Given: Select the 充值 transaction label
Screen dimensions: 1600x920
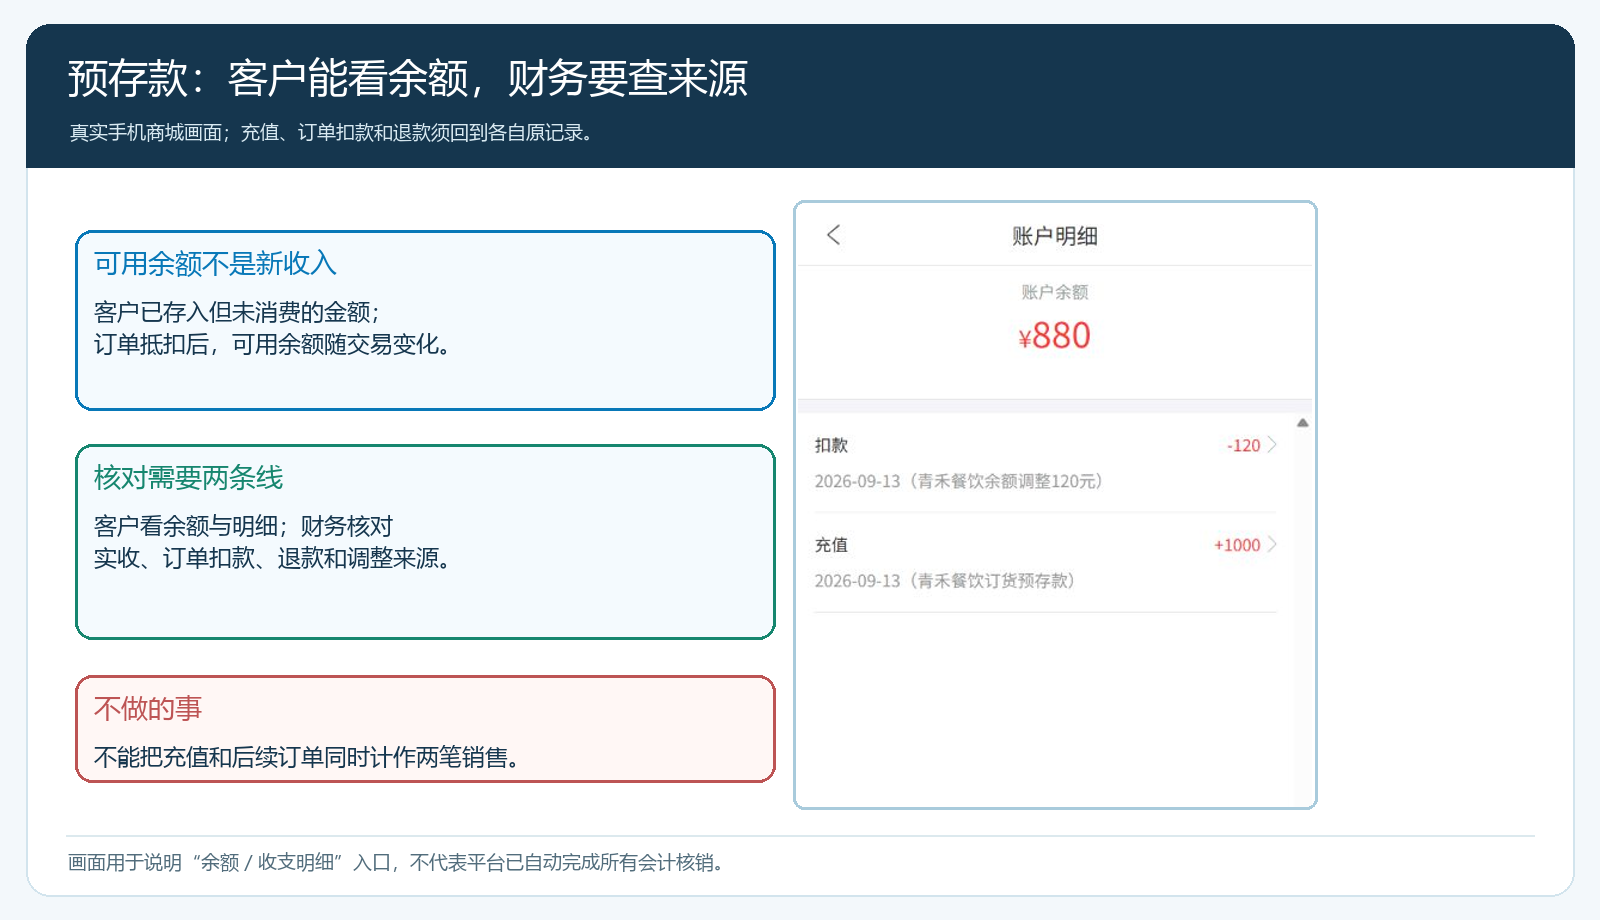Looking at the screenshot, I should click(x=831, y=545).
